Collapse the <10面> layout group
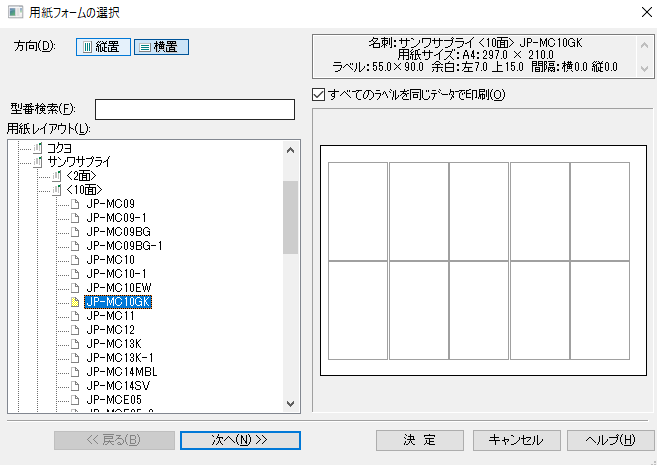This screenshot has height=465, width=657. click(x=57, y=189)
